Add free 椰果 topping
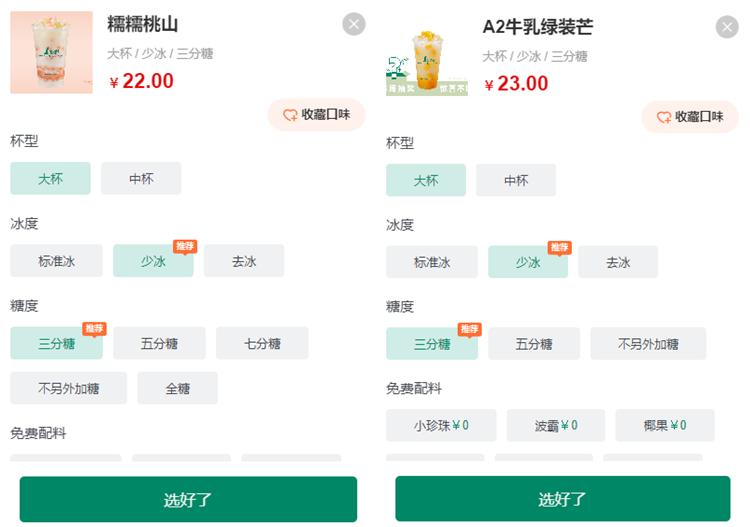The image size is (750, 527). coord(665,425)
